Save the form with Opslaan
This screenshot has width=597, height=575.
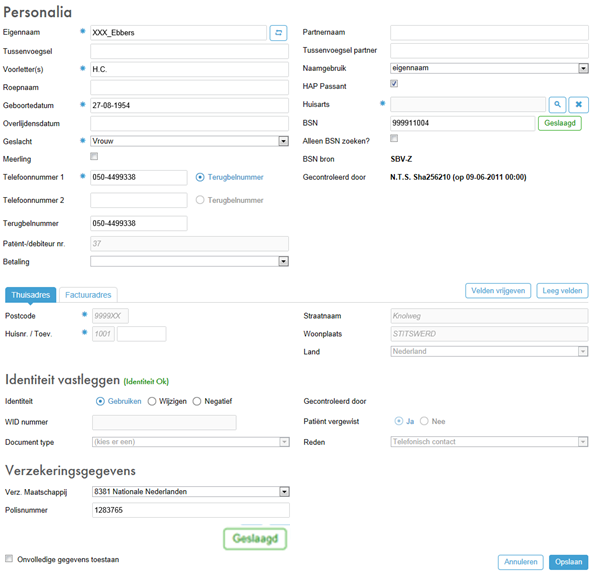click(568, 562)
